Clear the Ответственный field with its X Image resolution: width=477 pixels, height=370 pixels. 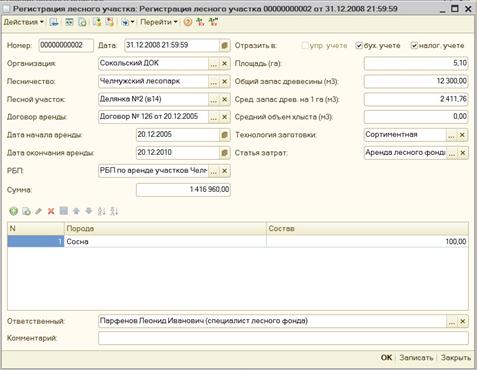pos(462,321)
